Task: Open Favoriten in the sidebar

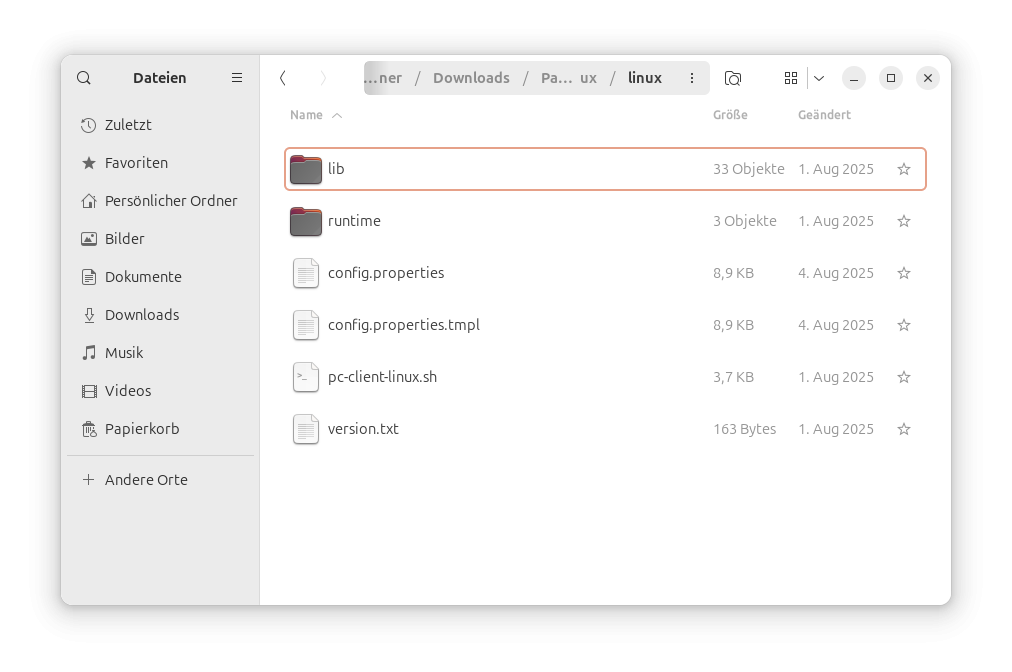Action: pos(160,163)
